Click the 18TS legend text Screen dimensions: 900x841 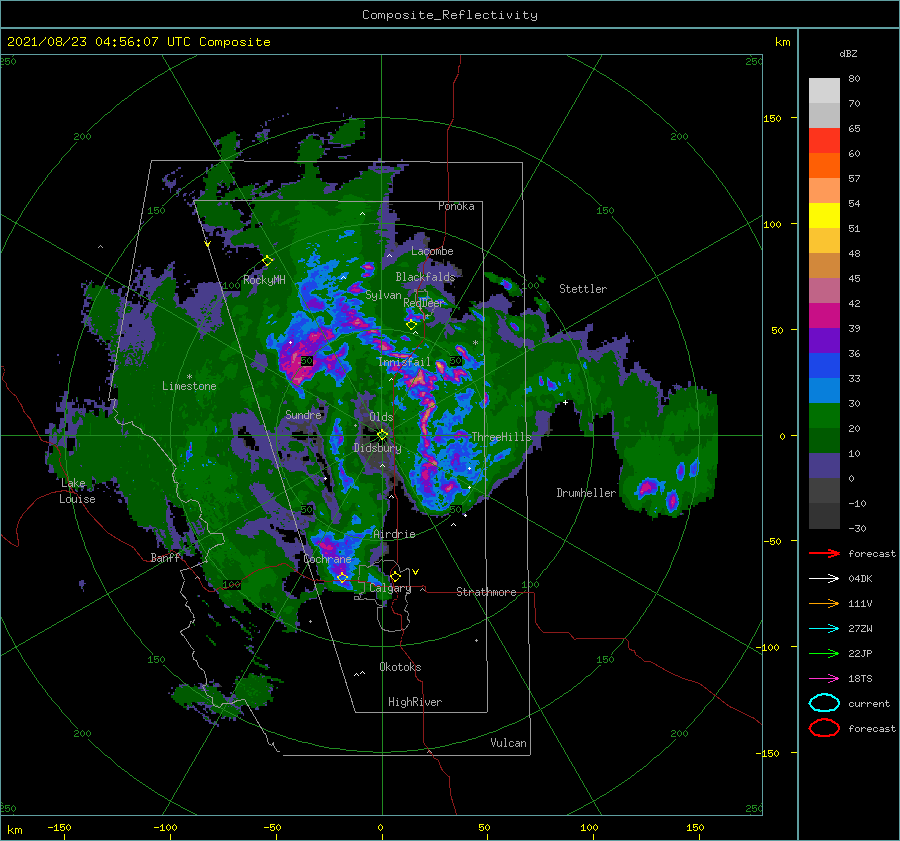click(x=860, y=679)
